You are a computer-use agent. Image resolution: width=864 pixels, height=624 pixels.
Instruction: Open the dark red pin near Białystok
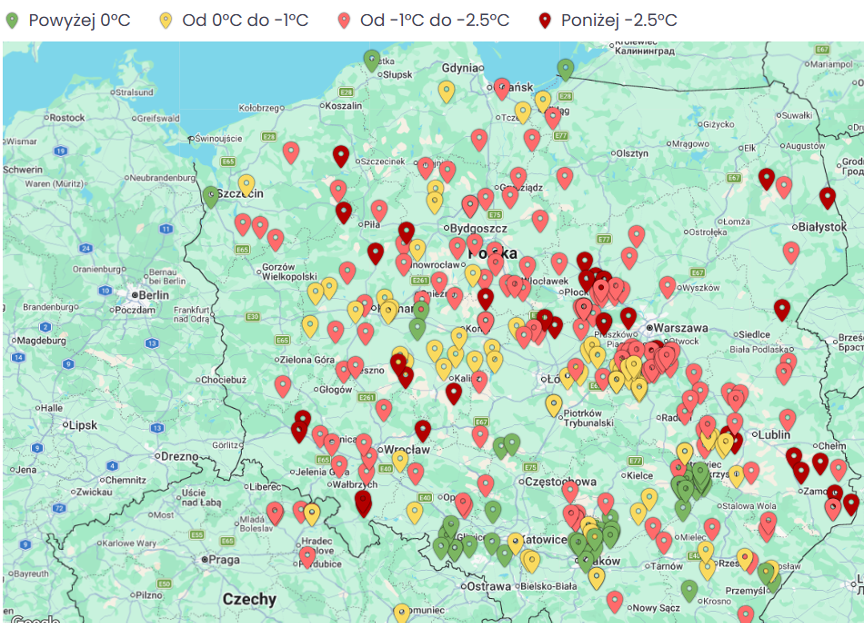827,197
